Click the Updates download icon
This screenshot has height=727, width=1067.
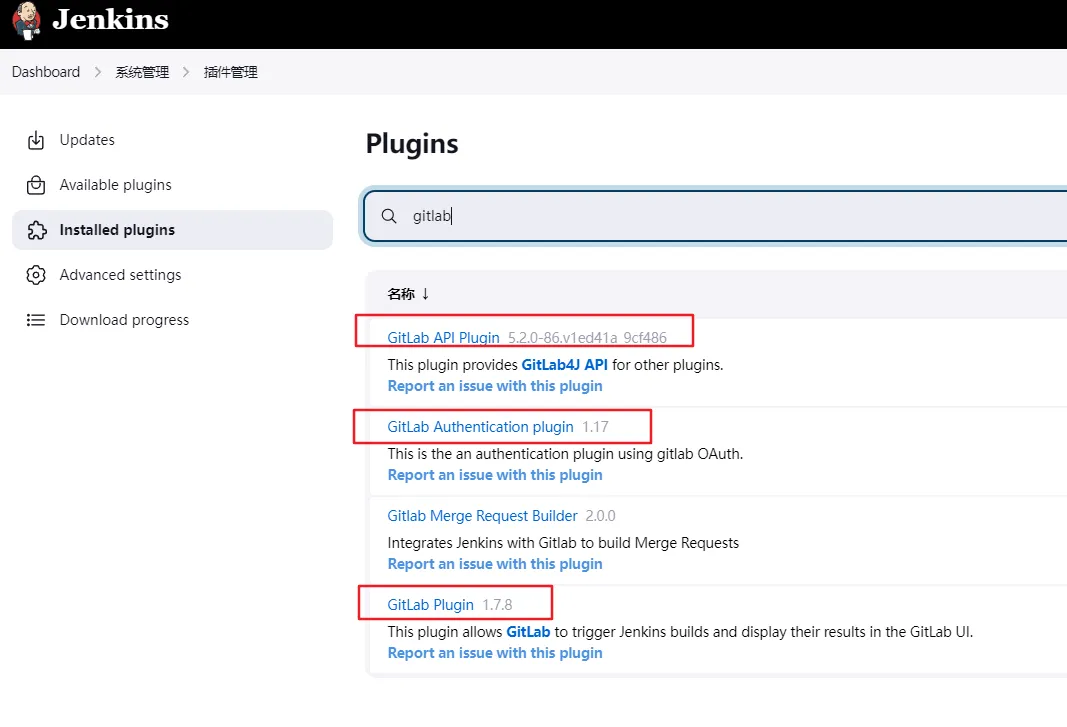pos(35,140)
